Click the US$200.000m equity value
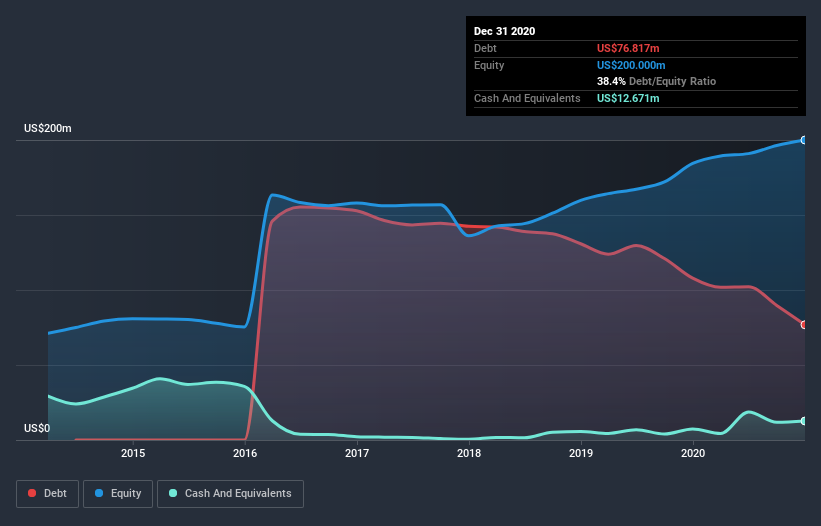This screenshot has height=526, width=821. [x=631, y=65]
